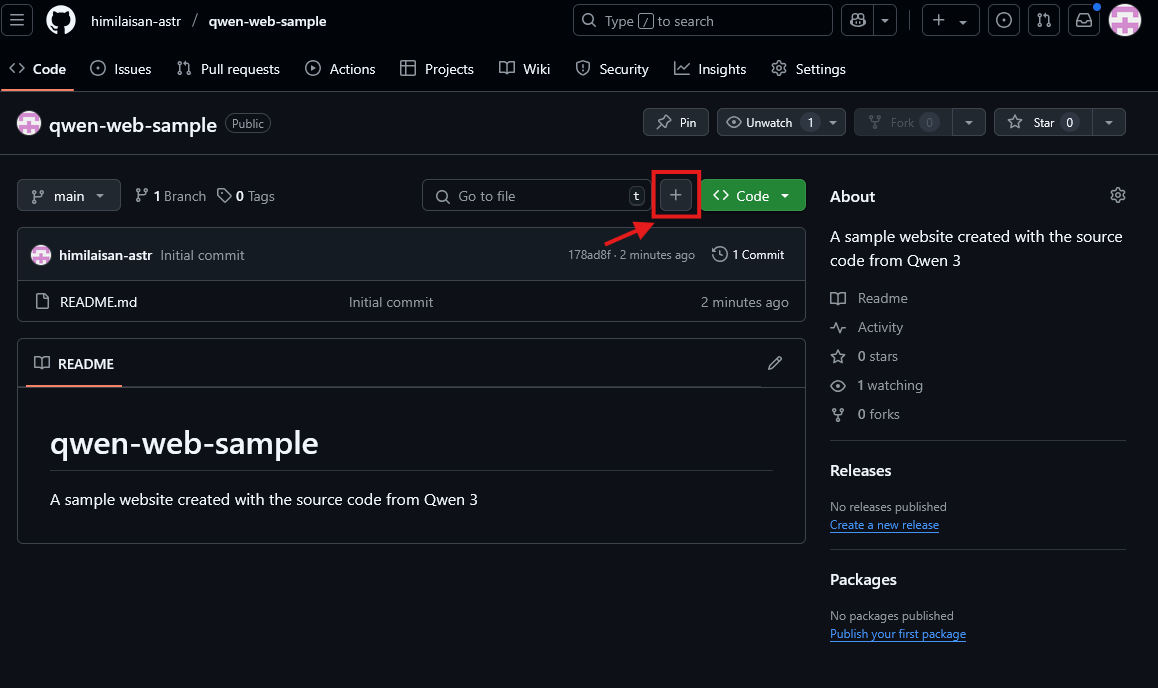The width and height of the screenshot is (1158, 688).
Task: Expand the Copilot dropdown arrow
Action: coord(885,21)
